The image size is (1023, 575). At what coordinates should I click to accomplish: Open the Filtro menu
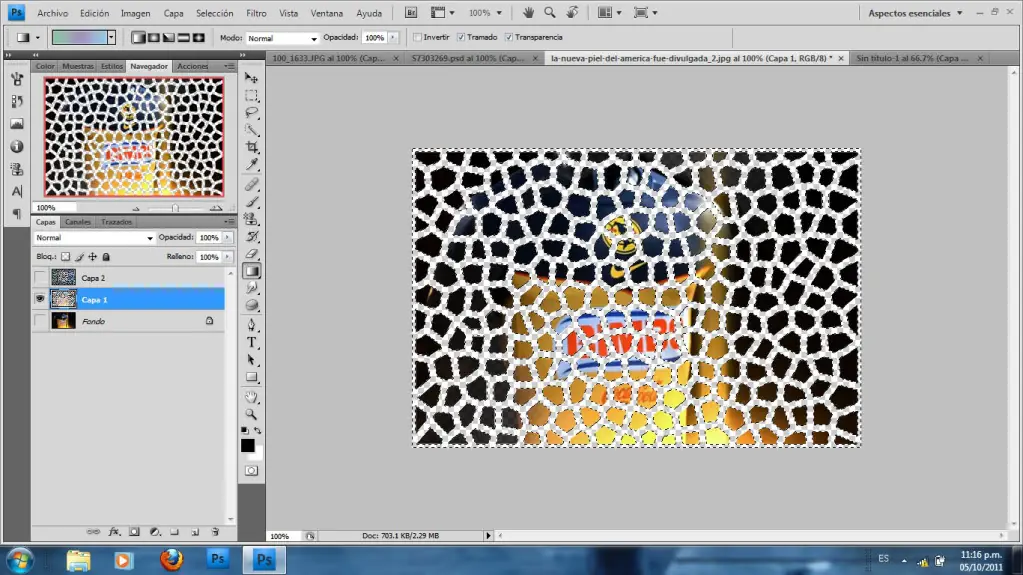pyautogui.click(x=256, y=13)
